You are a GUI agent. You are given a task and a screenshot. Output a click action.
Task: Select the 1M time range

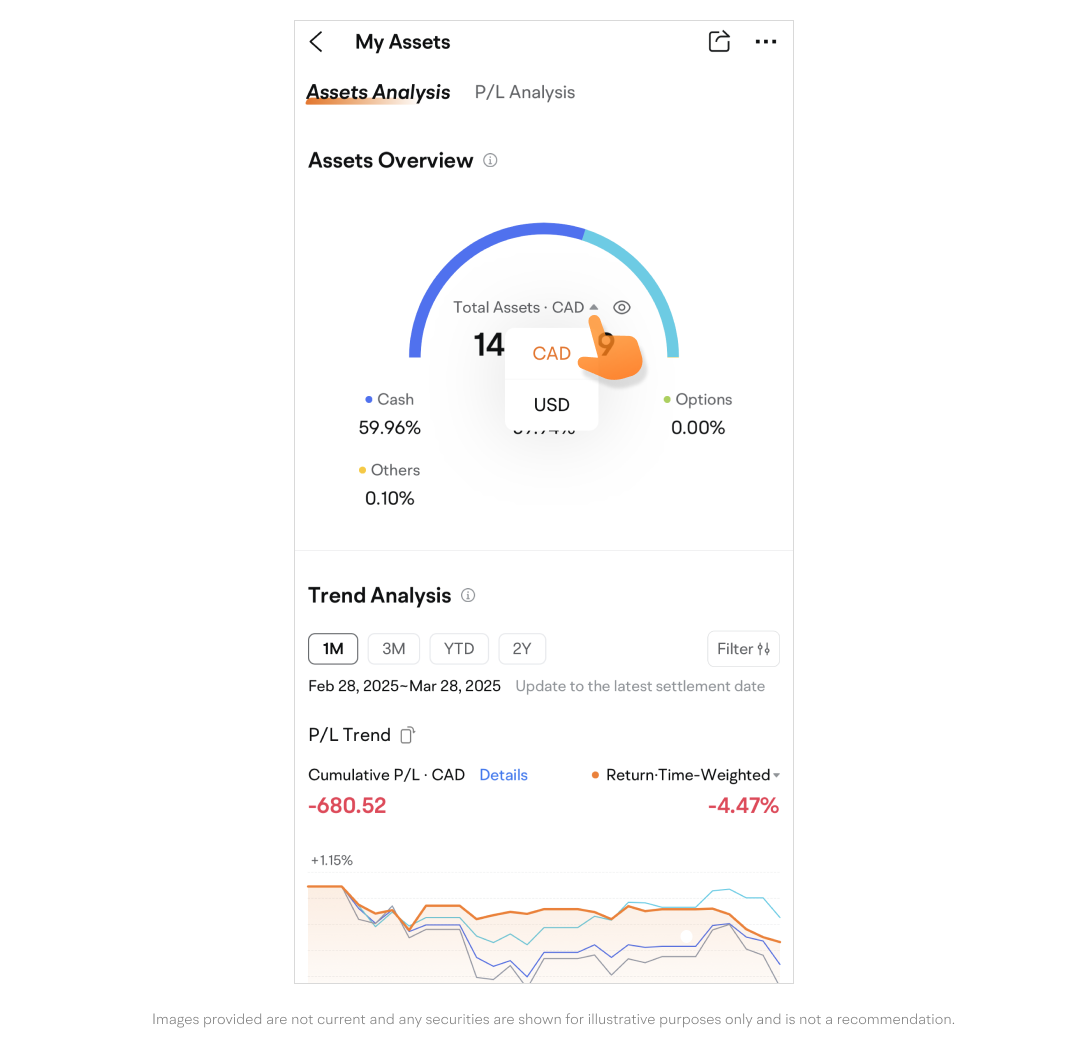coord(333,649)
